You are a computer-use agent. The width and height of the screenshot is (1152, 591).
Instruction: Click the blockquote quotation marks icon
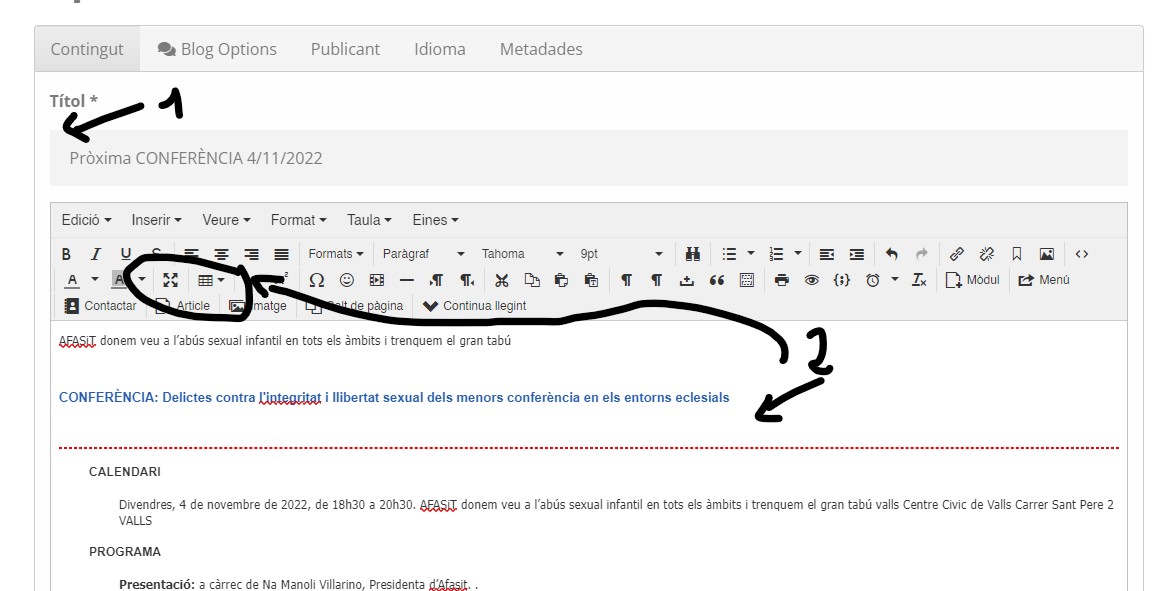pos(717,280)
